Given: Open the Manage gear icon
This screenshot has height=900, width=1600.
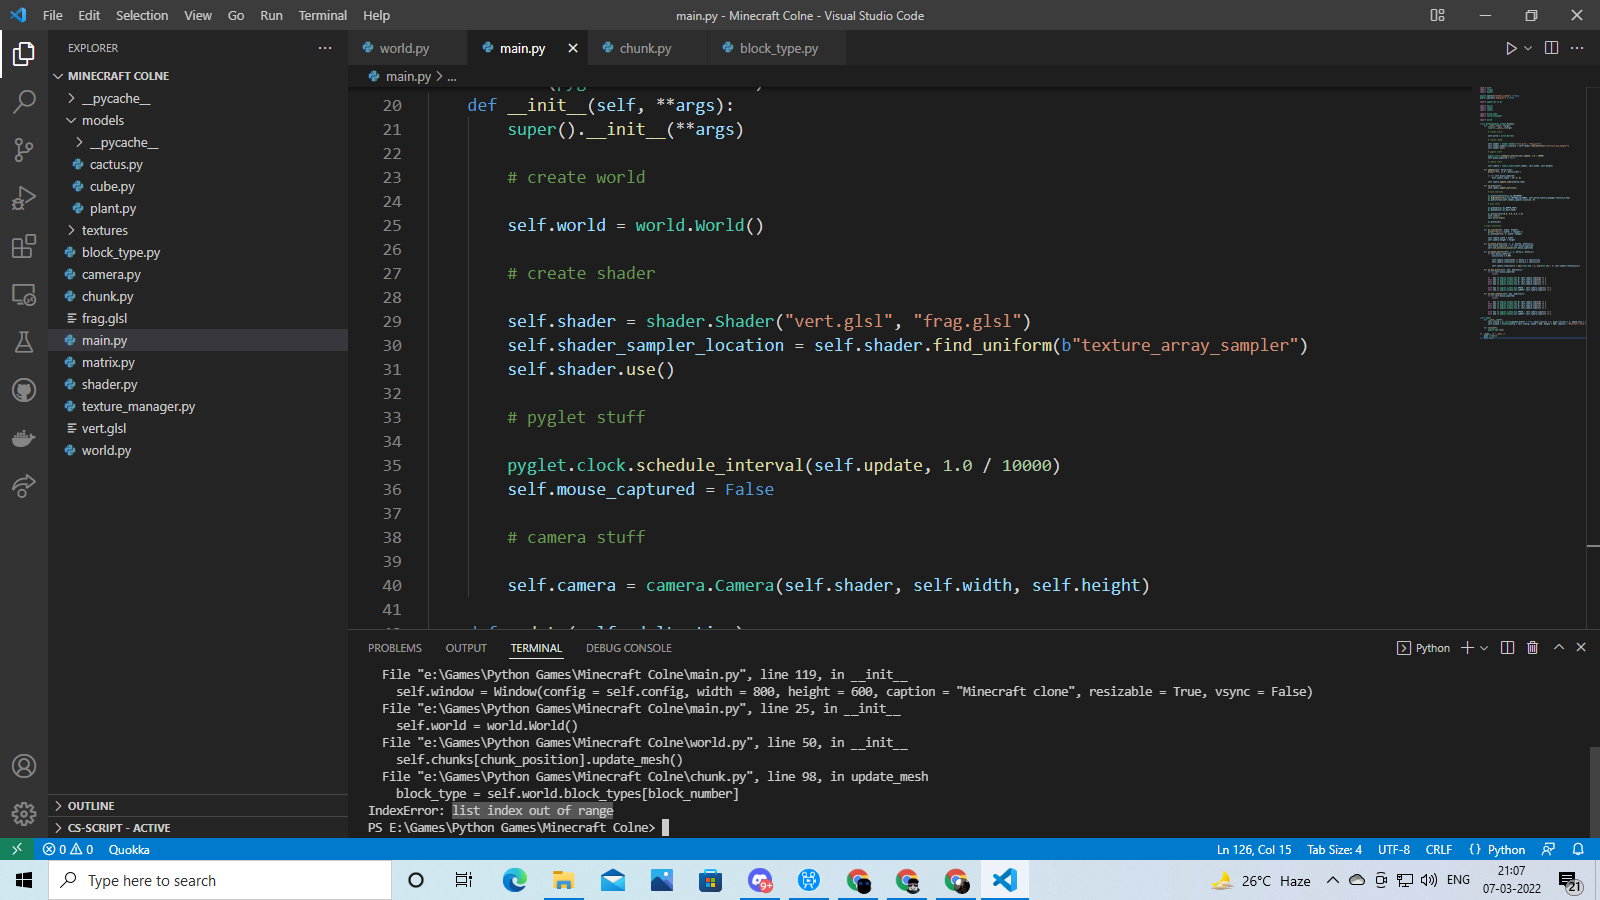Looking at the screenshot, I should [x=24, y=814].
